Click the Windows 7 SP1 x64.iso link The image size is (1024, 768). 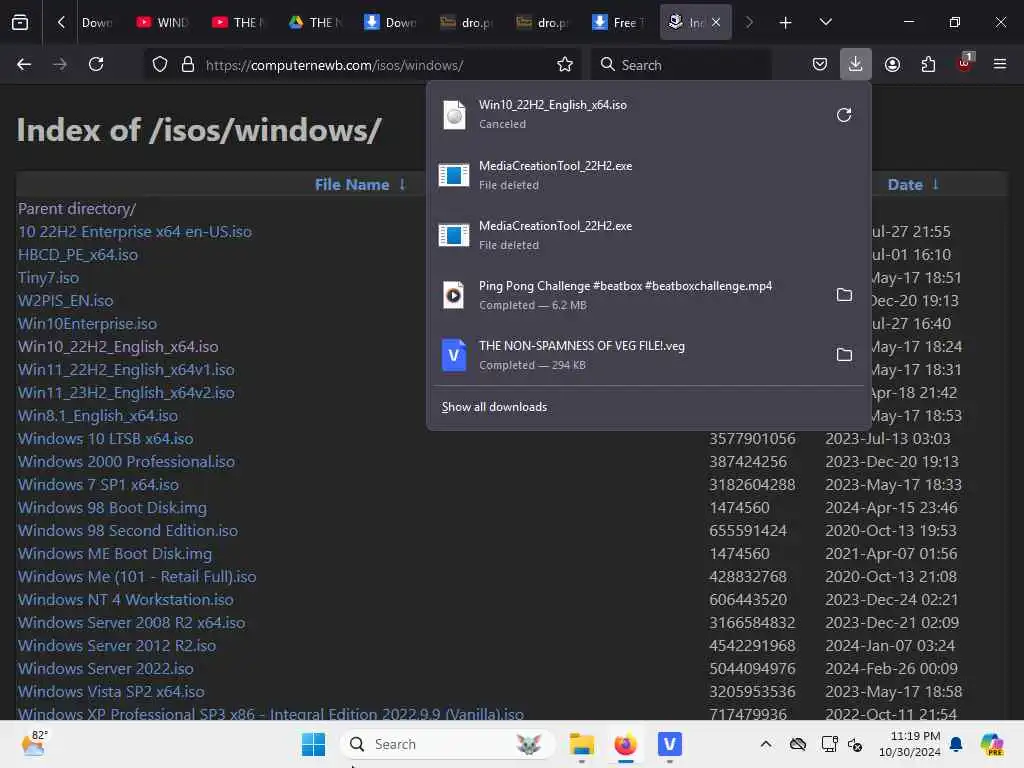98,485
